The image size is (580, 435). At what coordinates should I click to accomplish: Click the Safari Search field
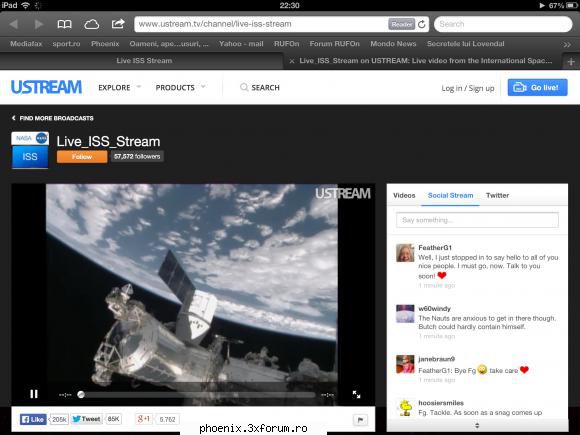tap(503, 24)
